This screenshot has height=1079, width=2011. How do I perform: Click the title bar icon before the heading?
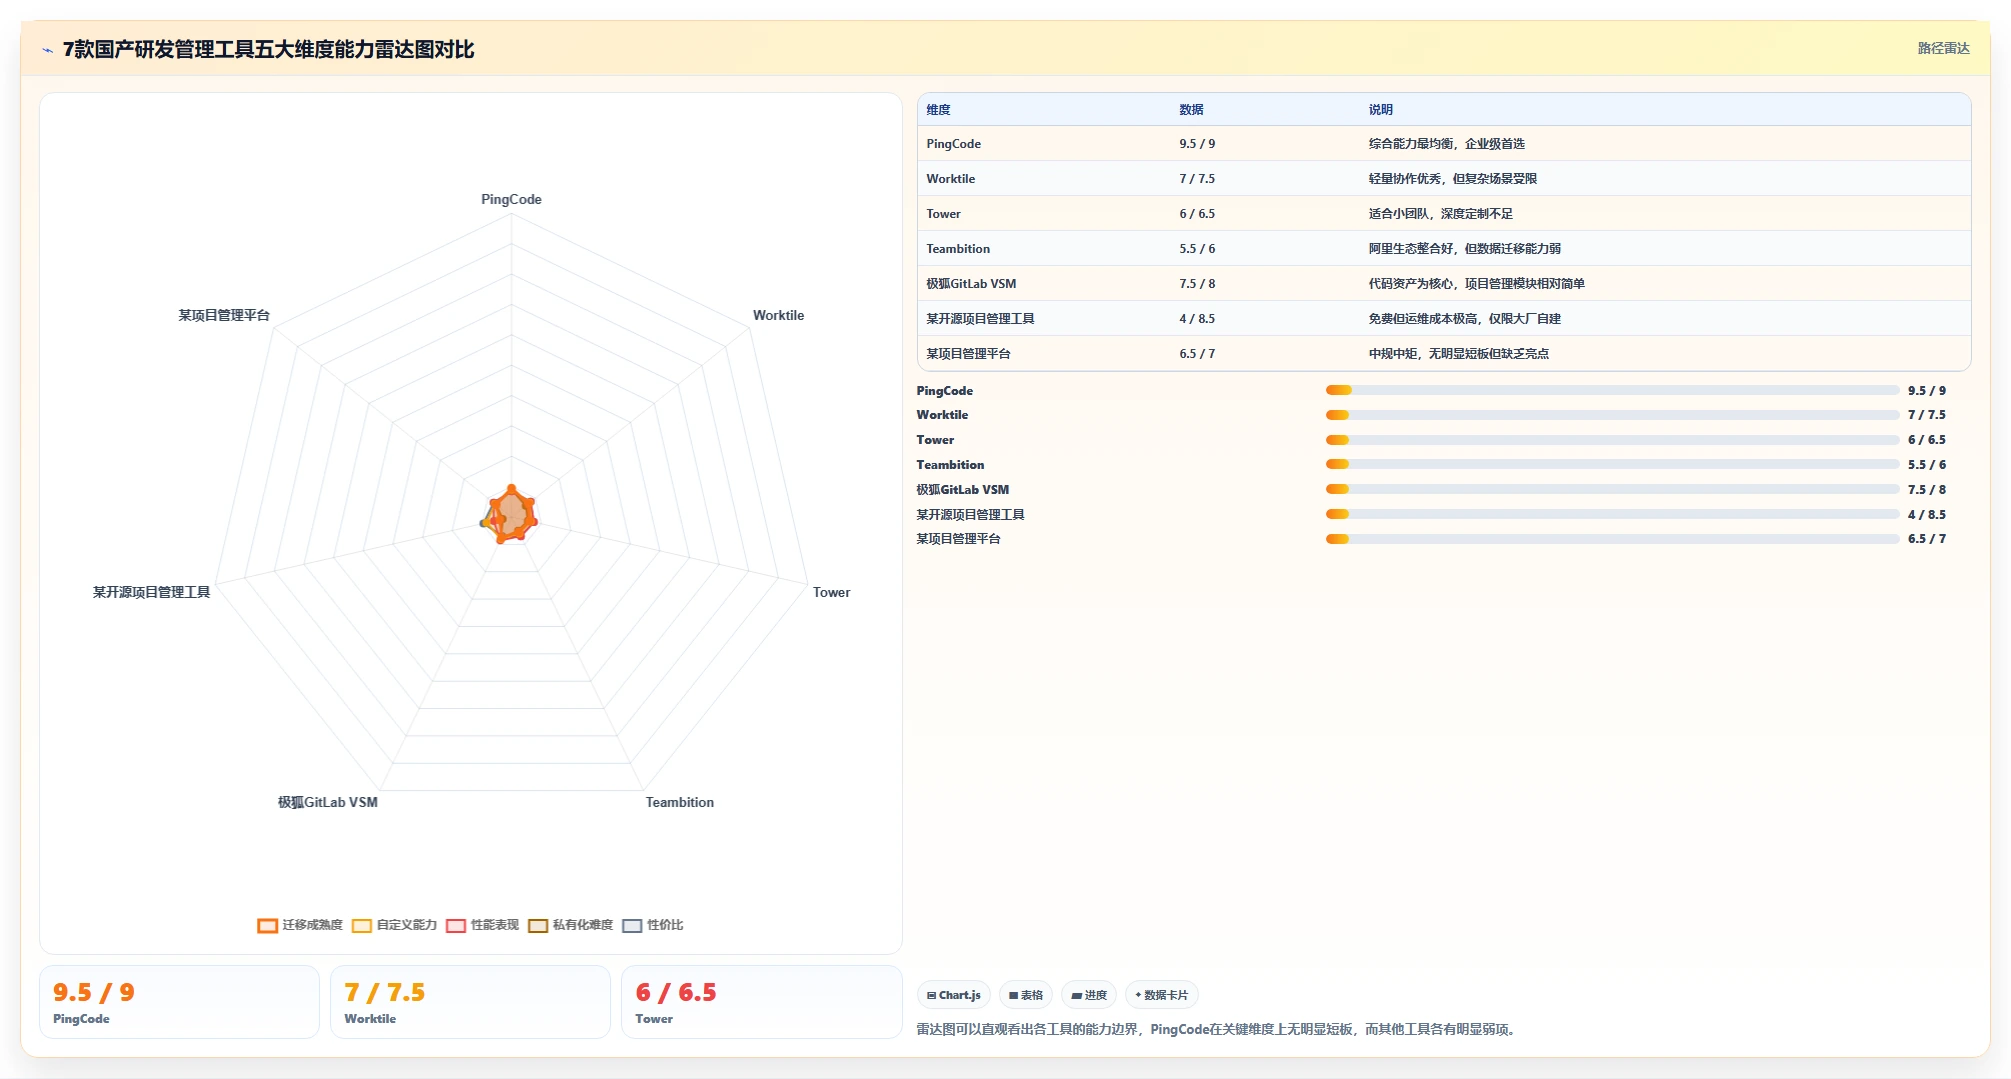point(47,50)
